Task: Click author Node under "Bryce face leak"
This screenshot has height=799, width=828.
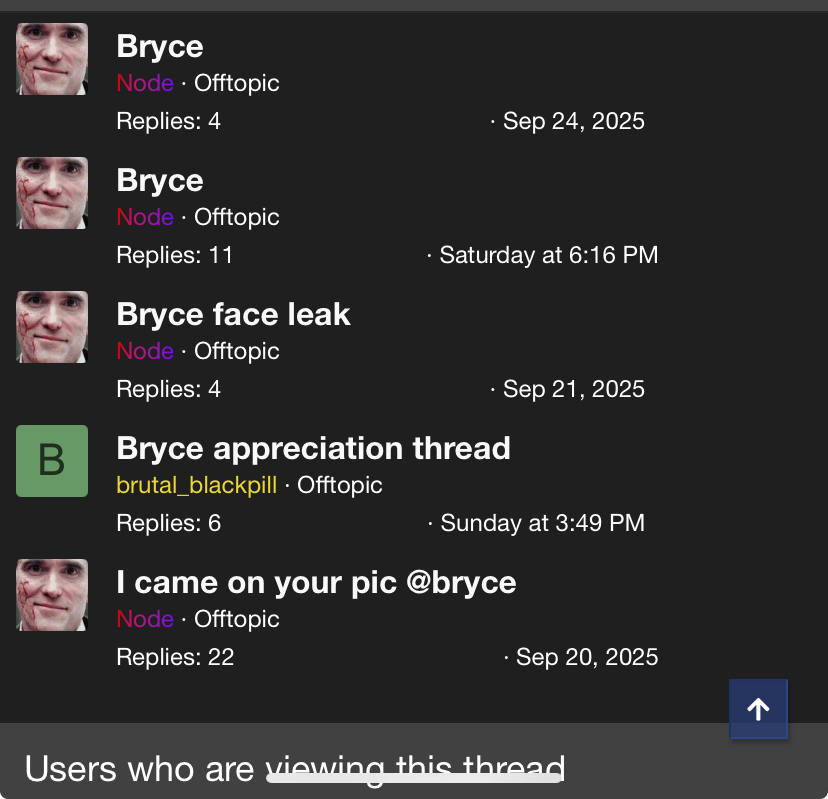Action: click(x=145, y=352)
